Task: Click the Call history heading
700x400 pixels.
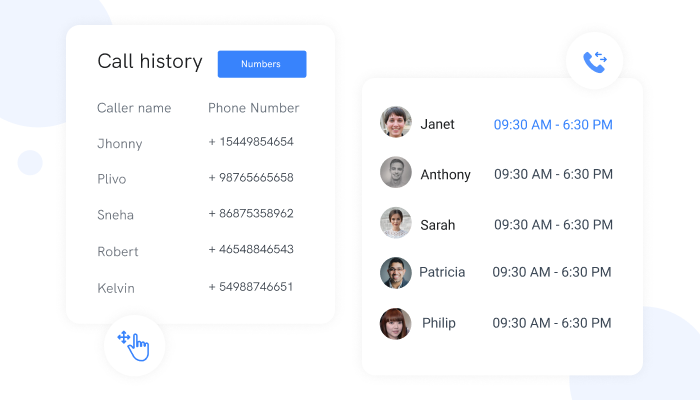Action: click(x=150, y=61)
